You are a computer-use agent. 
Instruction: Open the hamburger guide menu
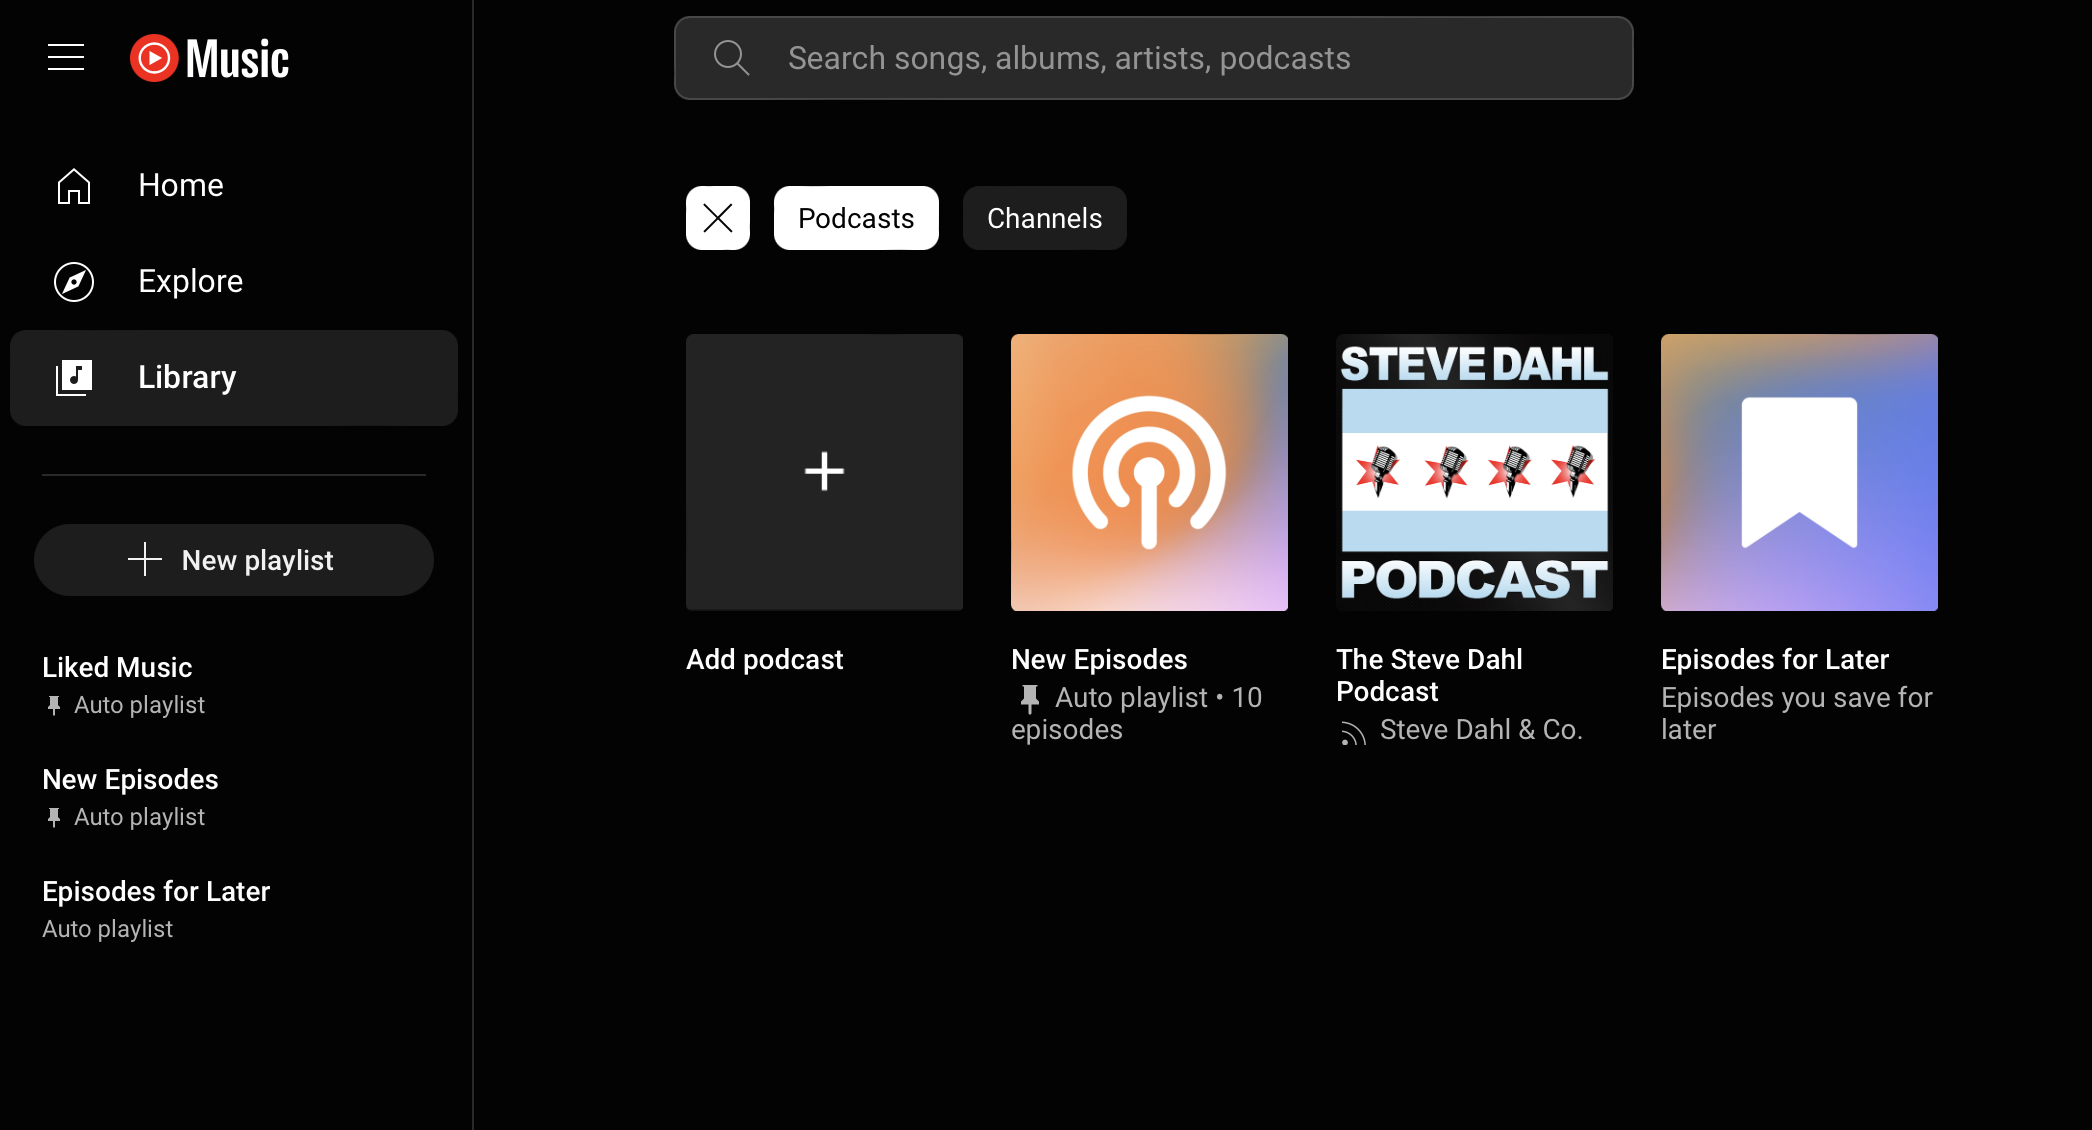66,58
